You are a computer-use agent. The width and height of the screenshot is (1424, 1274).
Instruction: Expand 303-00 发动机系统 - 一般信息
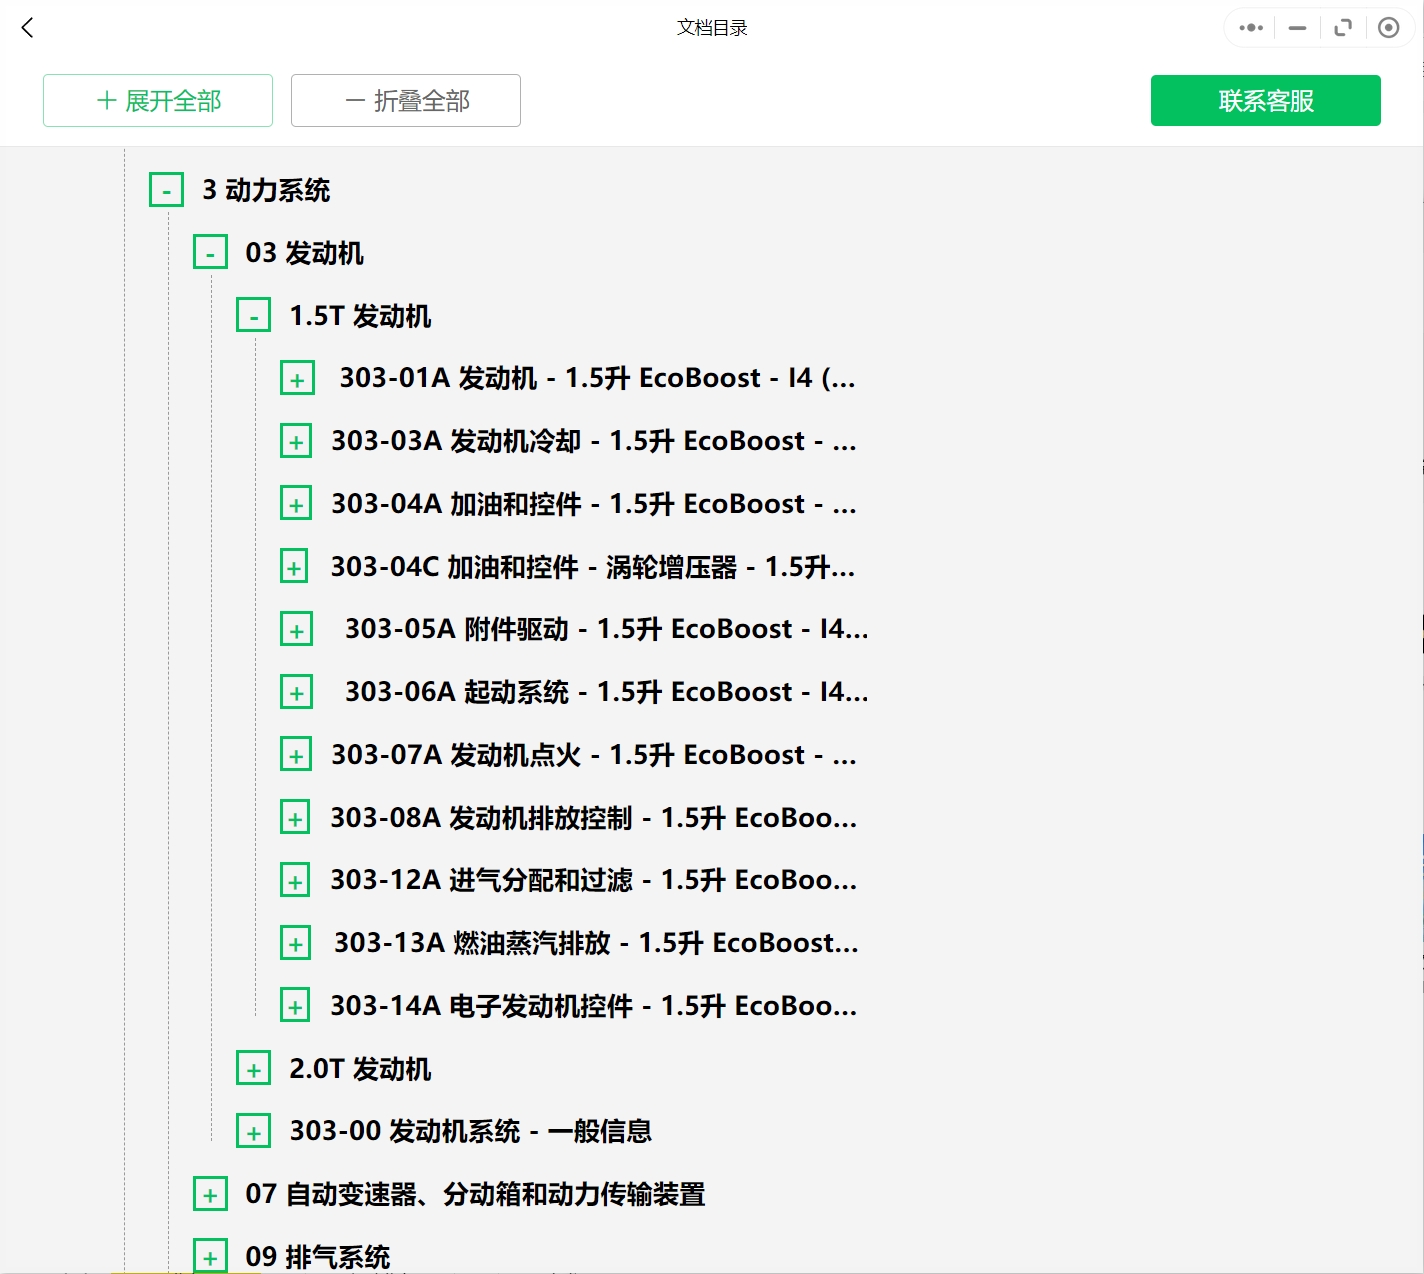(x=253, y=1131)
